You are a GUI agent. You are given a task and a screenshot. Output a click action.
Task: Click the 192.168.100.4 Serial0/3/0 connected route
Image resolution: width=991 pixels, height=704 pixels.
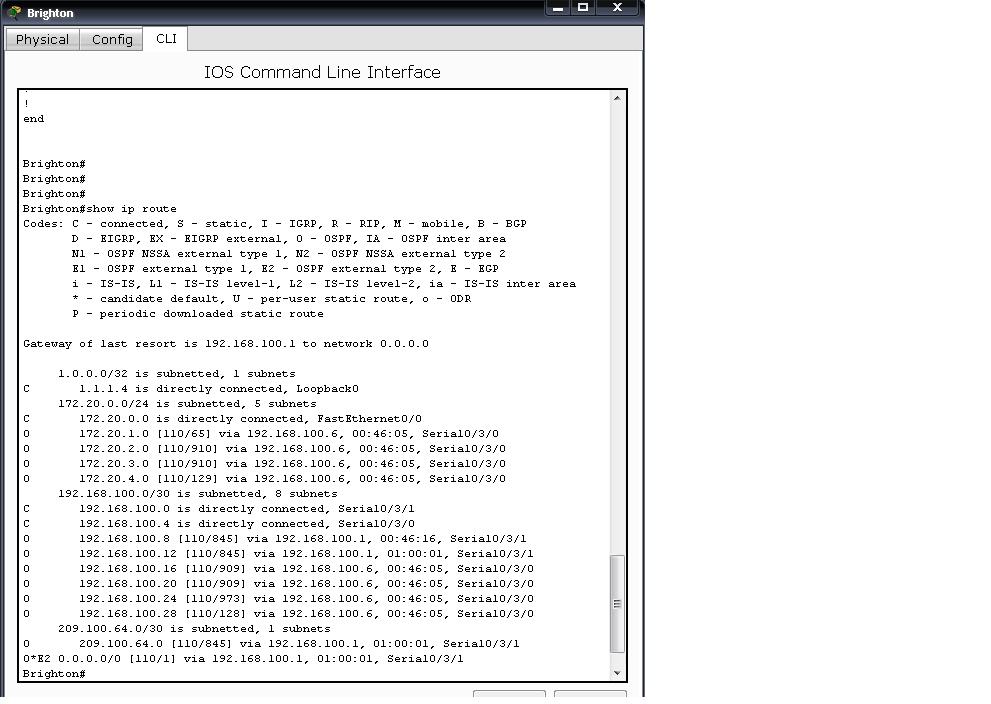pos(219,524)
